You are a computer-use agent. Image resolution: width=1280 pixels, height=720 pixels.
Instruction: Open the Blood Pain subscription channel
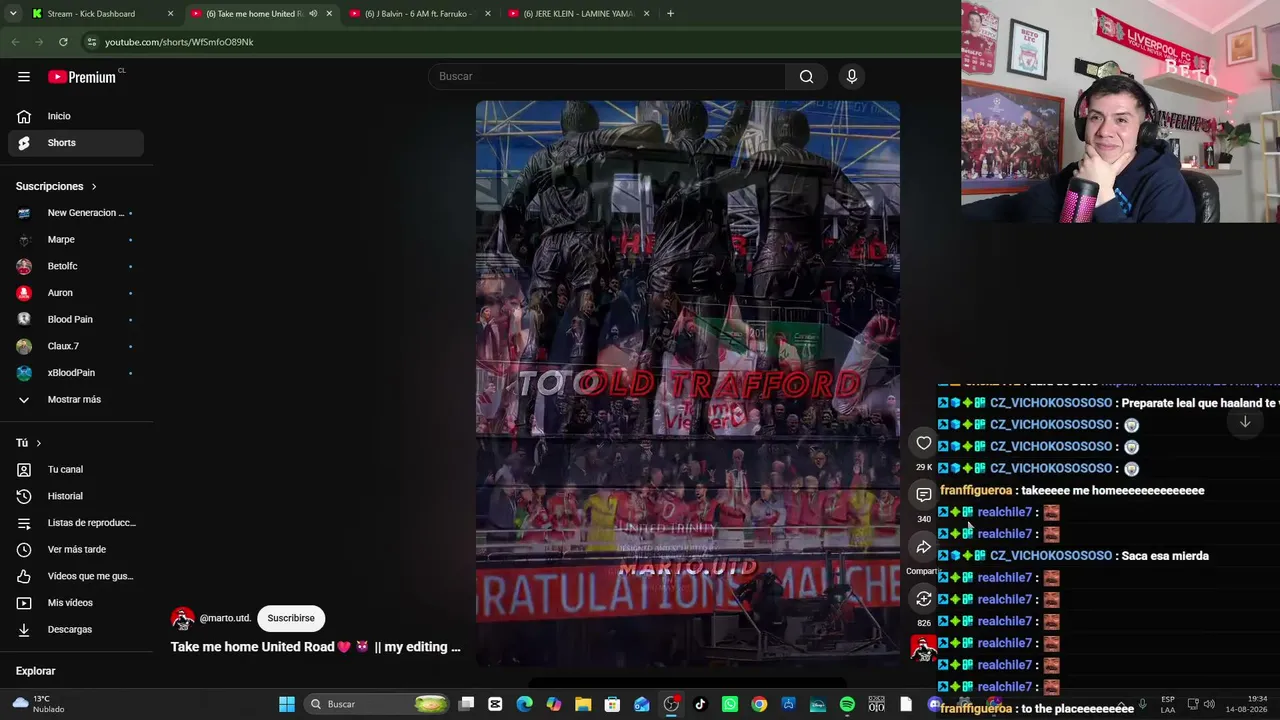point(76,319)
